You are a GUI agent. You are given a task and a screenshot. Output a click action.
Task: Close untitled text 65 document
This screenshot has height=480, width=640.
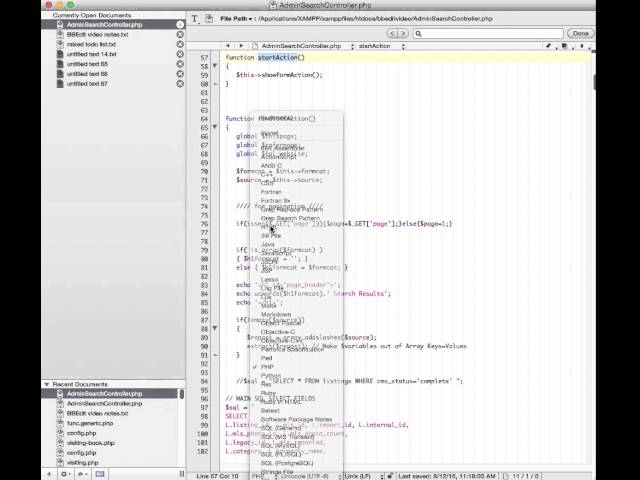pos(180,64)
